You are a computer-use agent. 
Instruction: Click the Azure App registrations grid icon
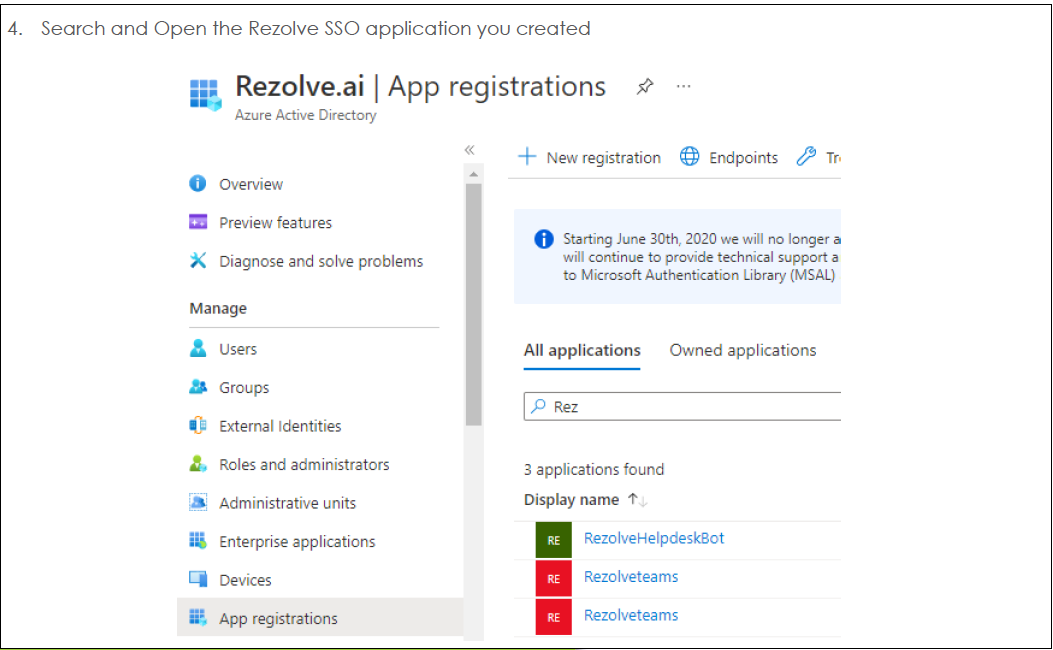click(x=205, y=94)
